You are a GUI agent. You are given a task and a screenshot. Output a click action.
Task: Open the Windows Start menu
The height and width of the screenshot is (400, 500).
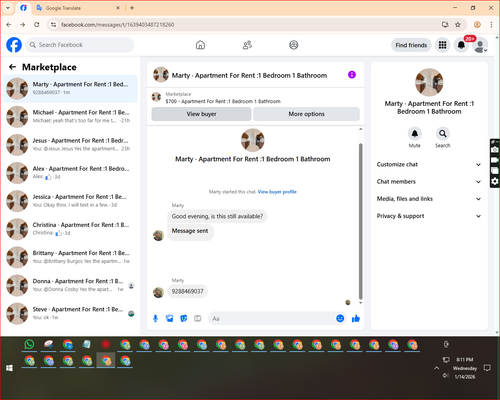[x=9, y=368]
